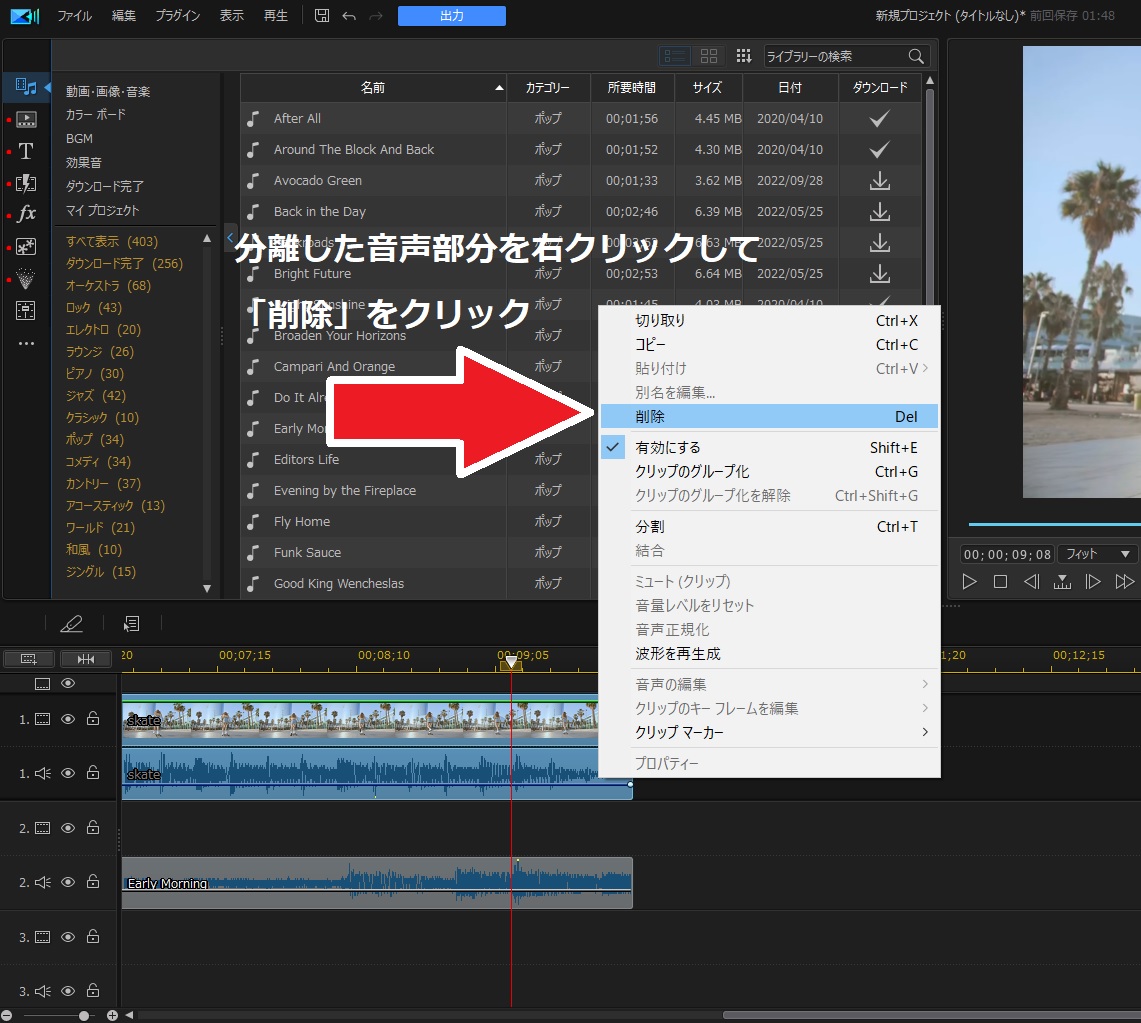The image size is (1141, 1023).
Task: Click the undo arrow icon
Action: point(349,16)
